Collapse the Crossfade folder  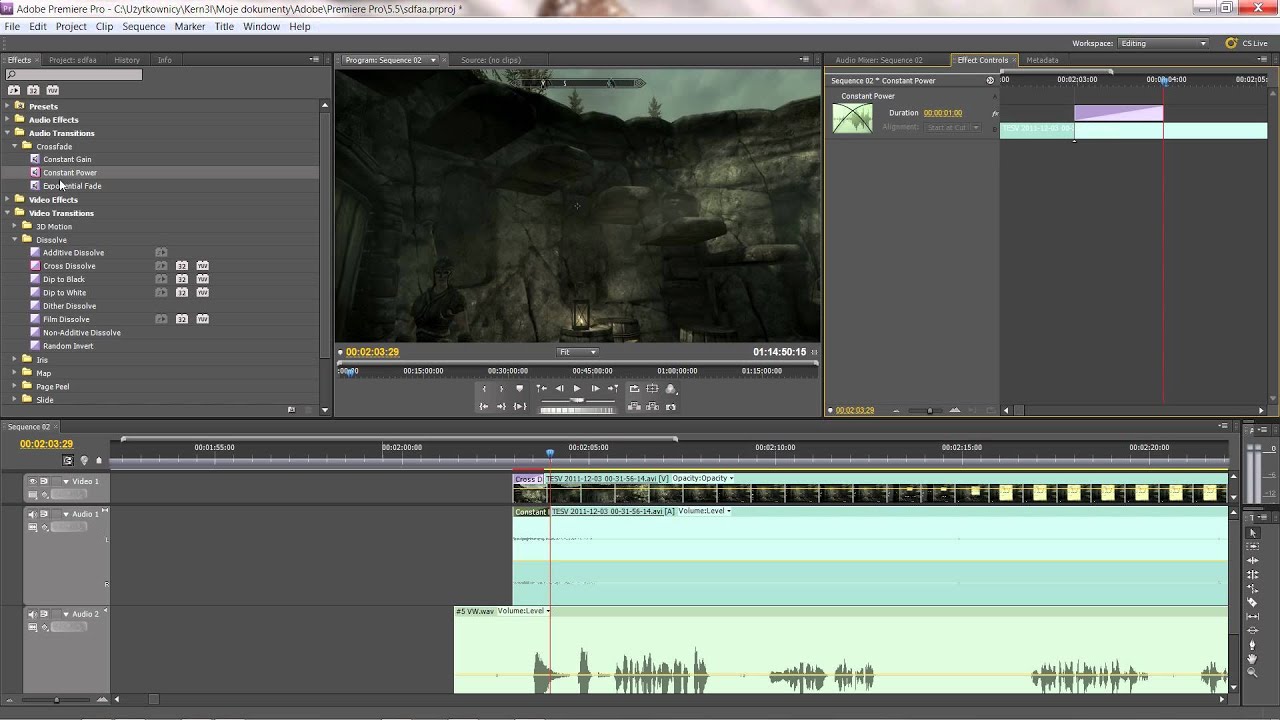(15, 146)
